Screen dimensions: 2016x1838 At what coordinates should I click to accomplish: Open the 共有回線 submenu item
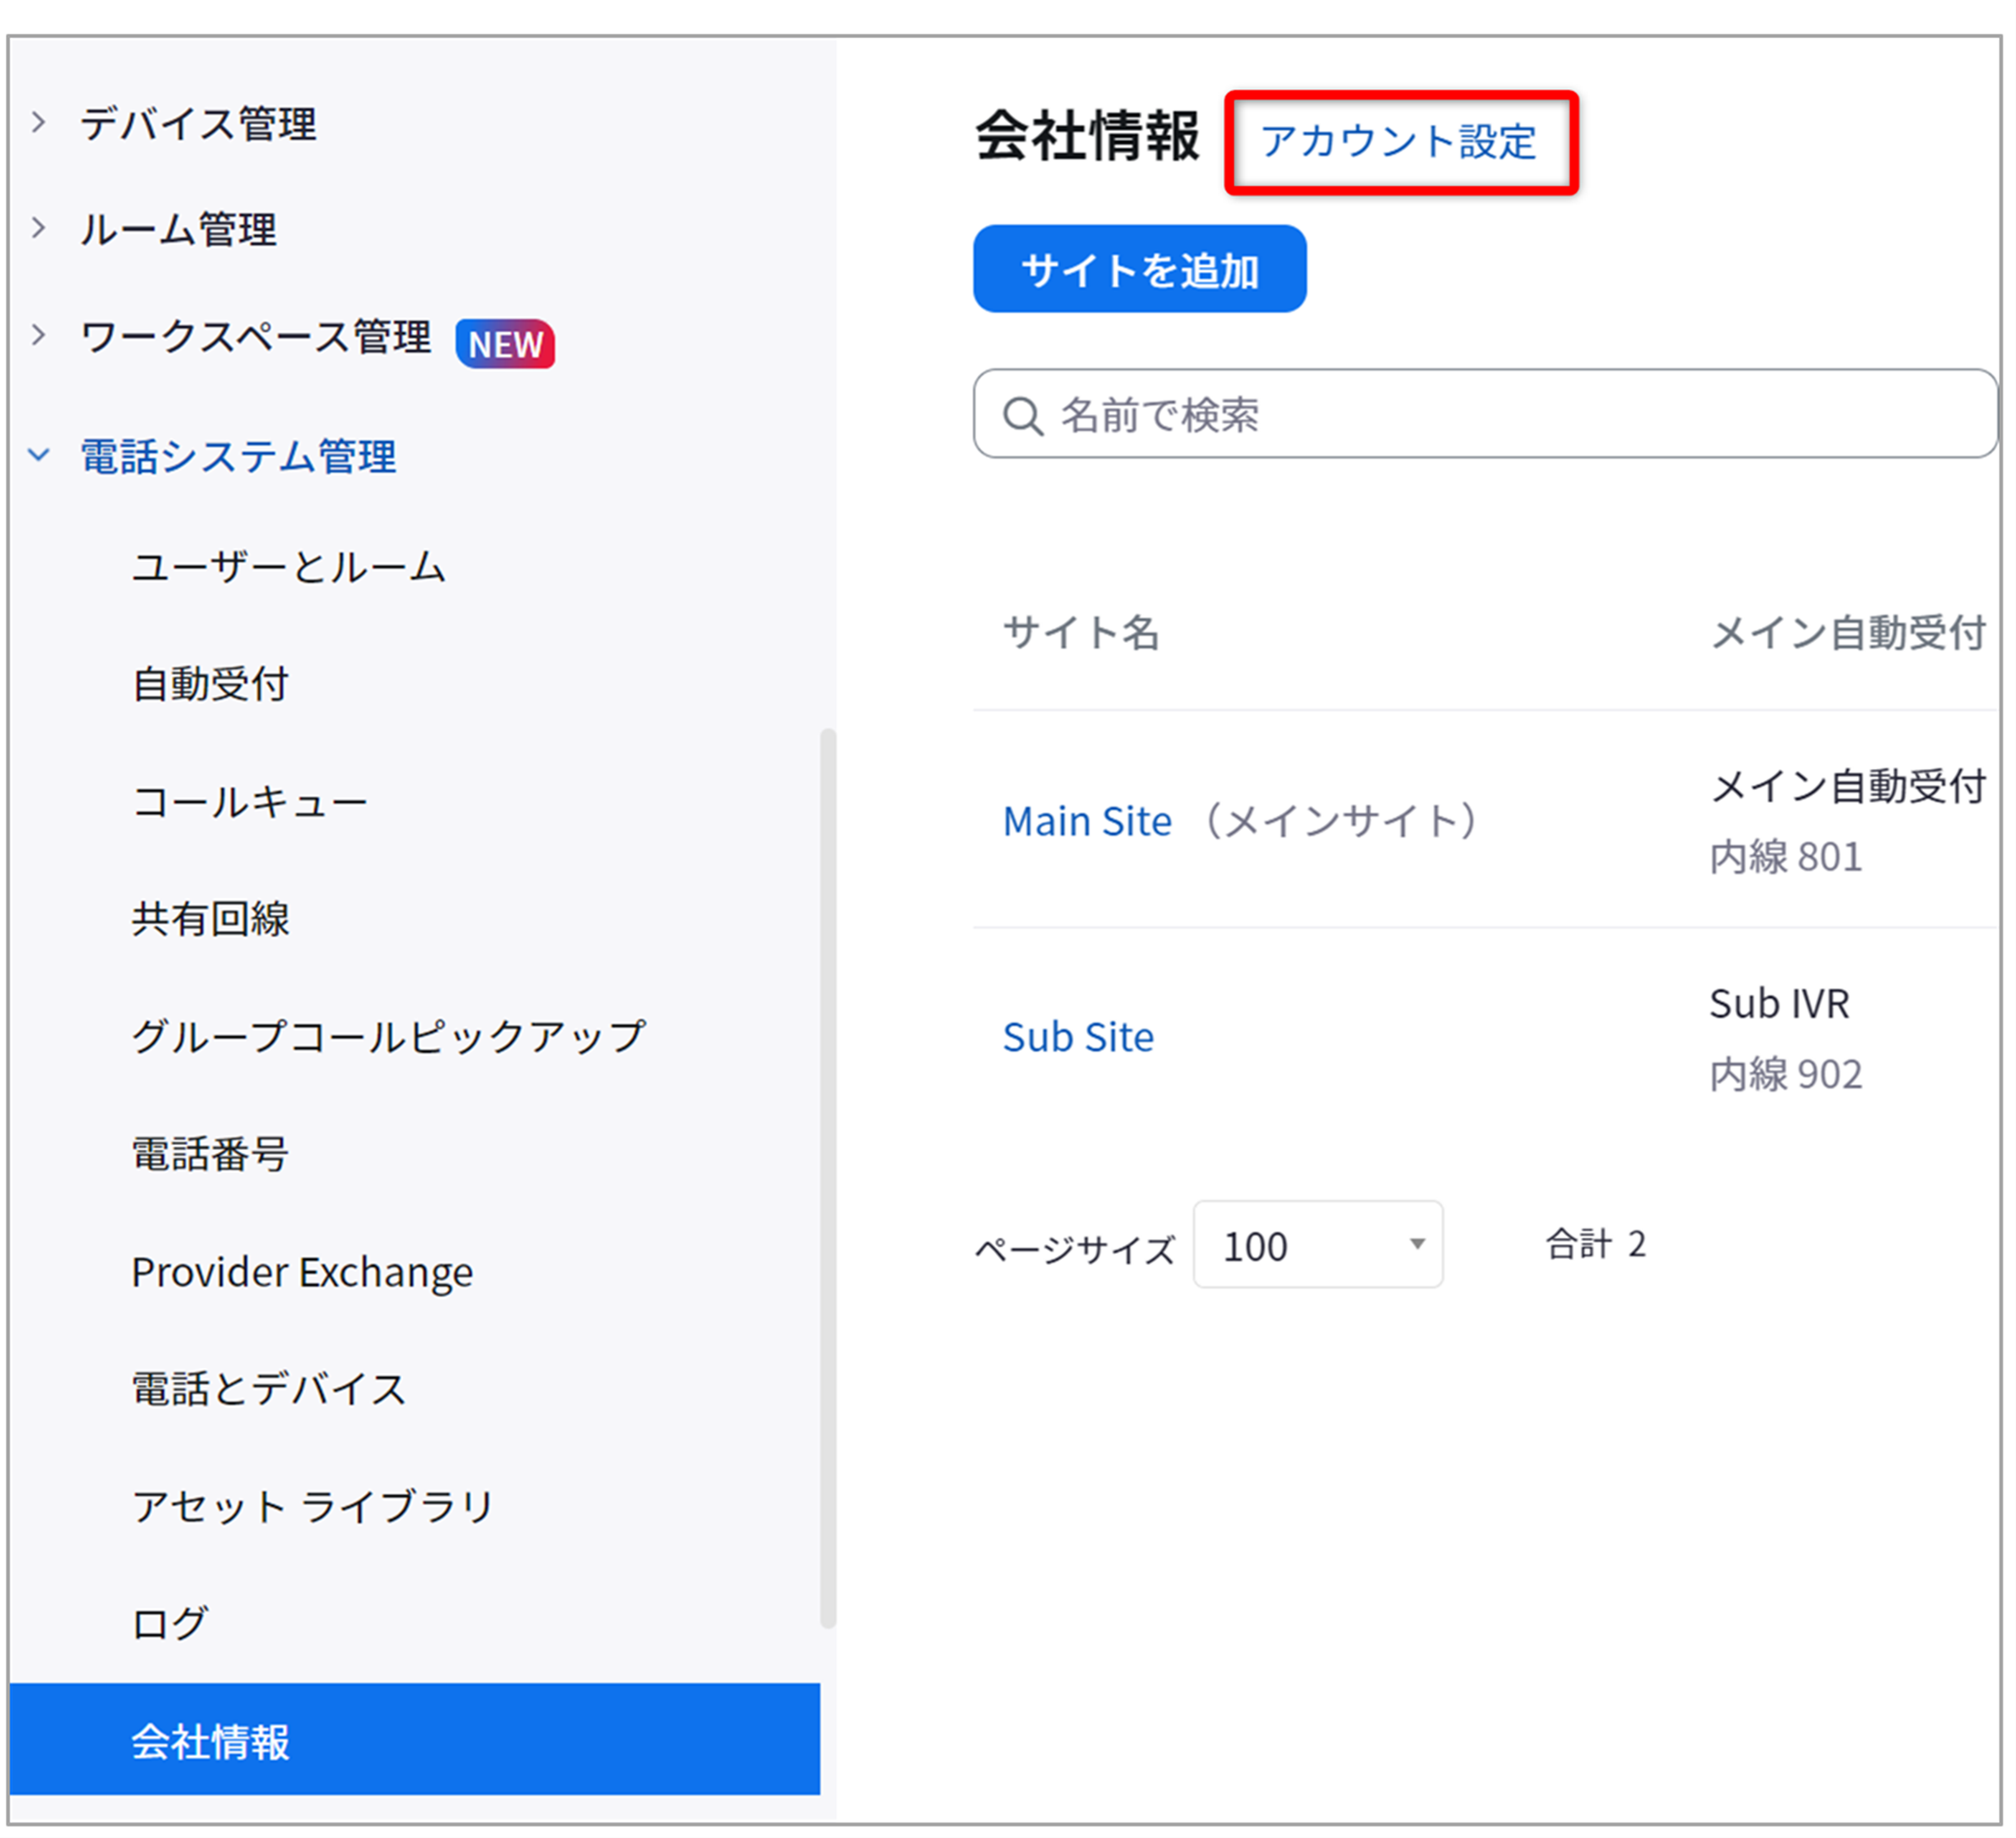point(210,919)
